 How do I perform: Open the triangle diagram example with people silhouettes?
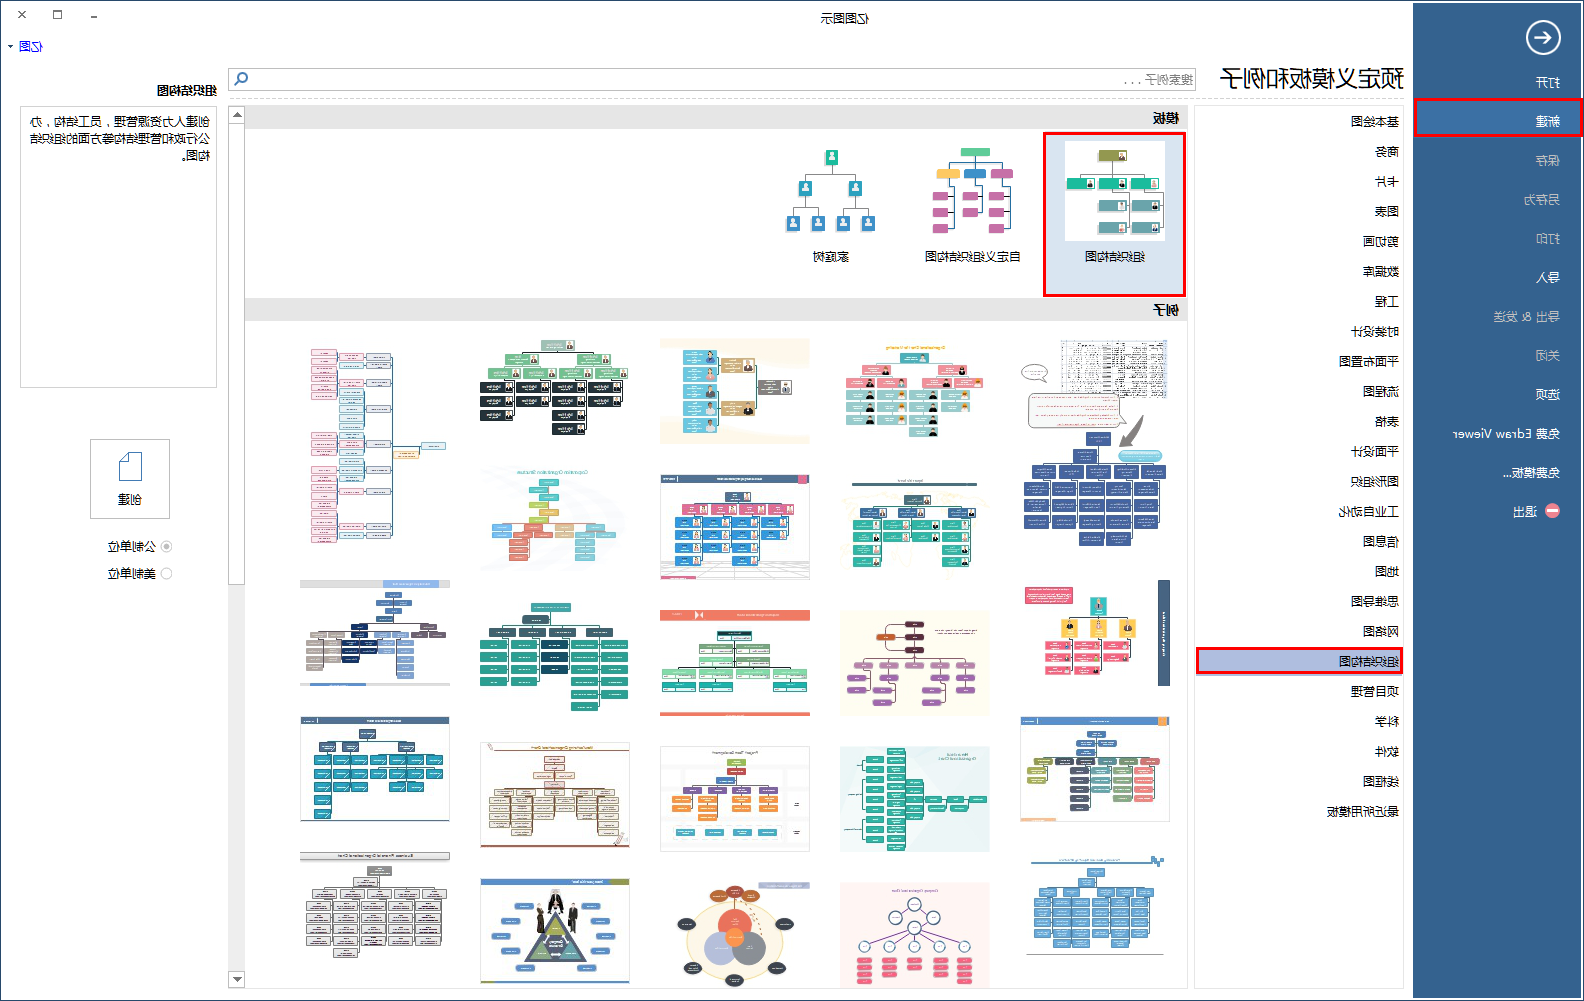(x=555, y=931)
